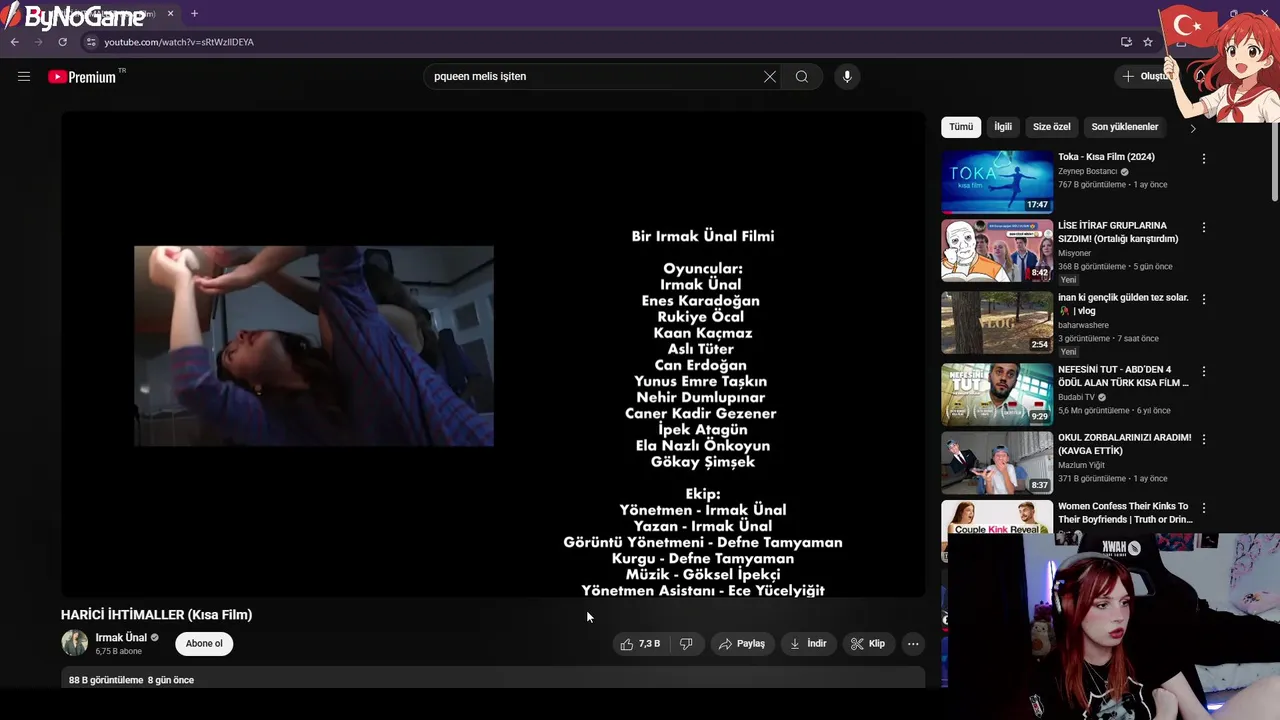Open site info icon in address bar
Image resolution: width=1280 pixels, height=720 pixels.
91,42
